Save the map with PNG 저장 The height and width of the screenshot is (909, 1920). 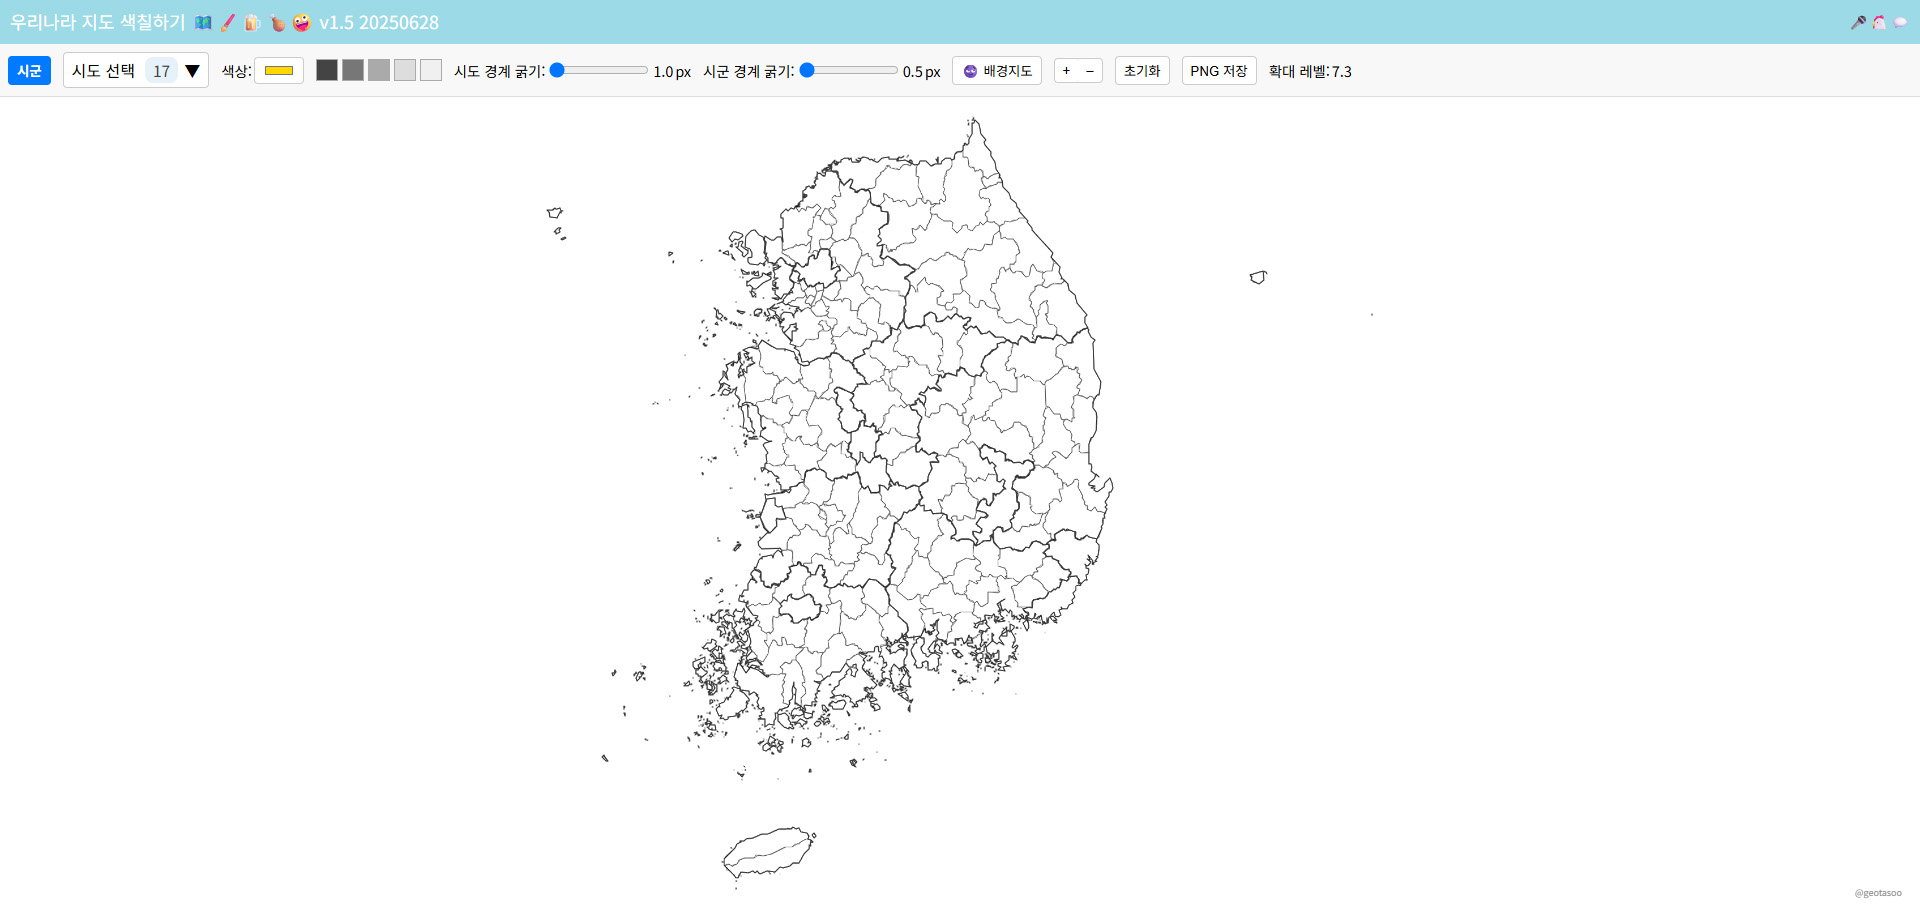[x=1218, y=71]
